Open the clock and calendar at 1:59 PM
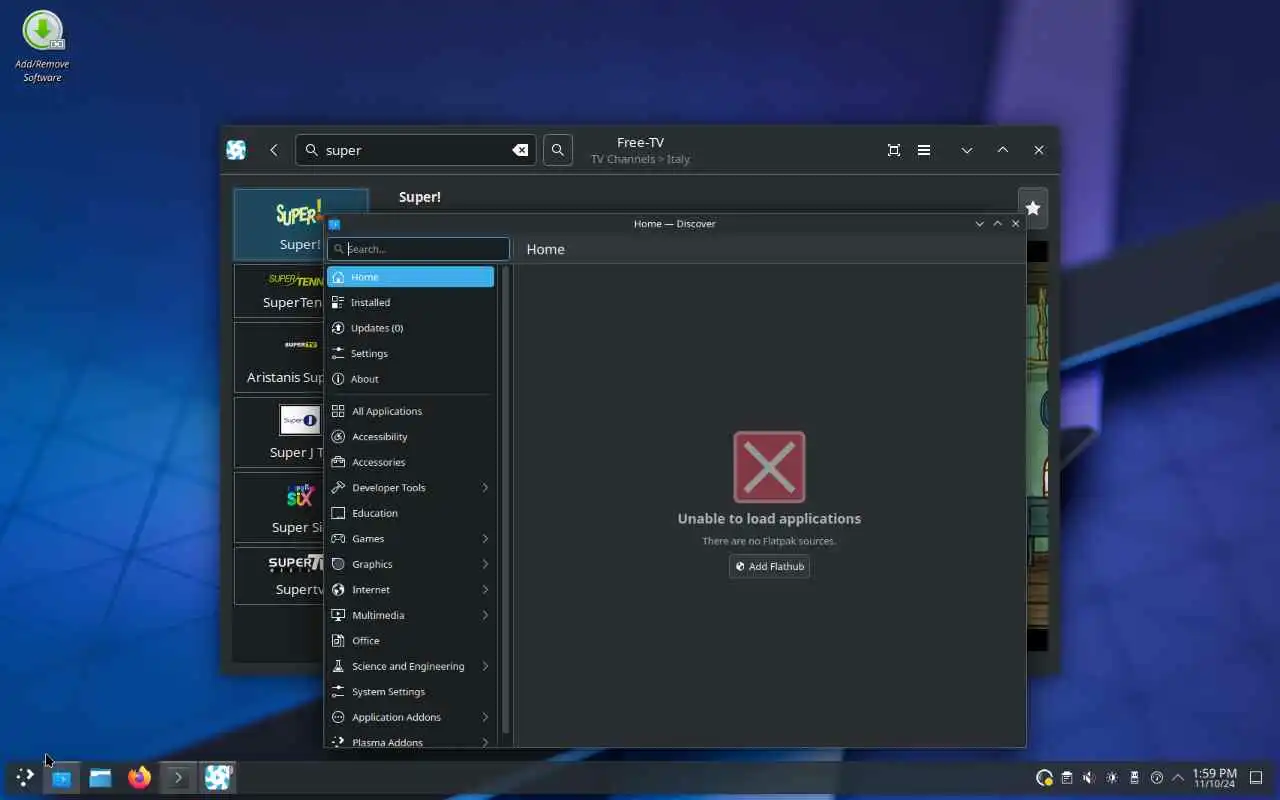 pos(1214,778)
